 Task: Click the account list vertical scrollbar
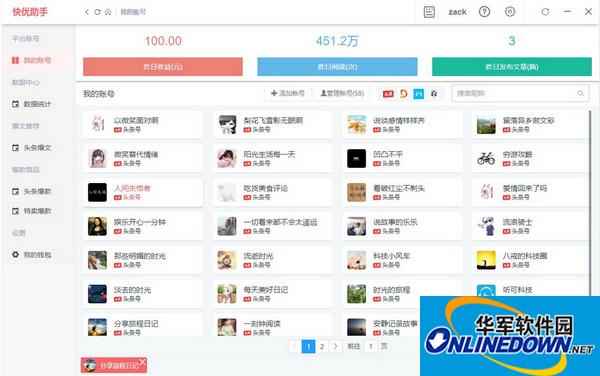(x=590, y=203)
